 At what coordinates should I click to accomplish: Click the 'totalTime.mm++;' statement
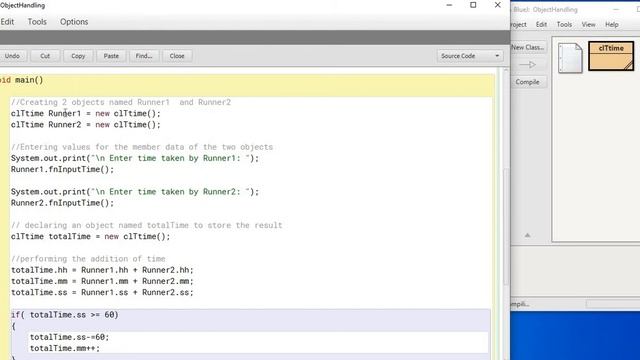point(64,348)
